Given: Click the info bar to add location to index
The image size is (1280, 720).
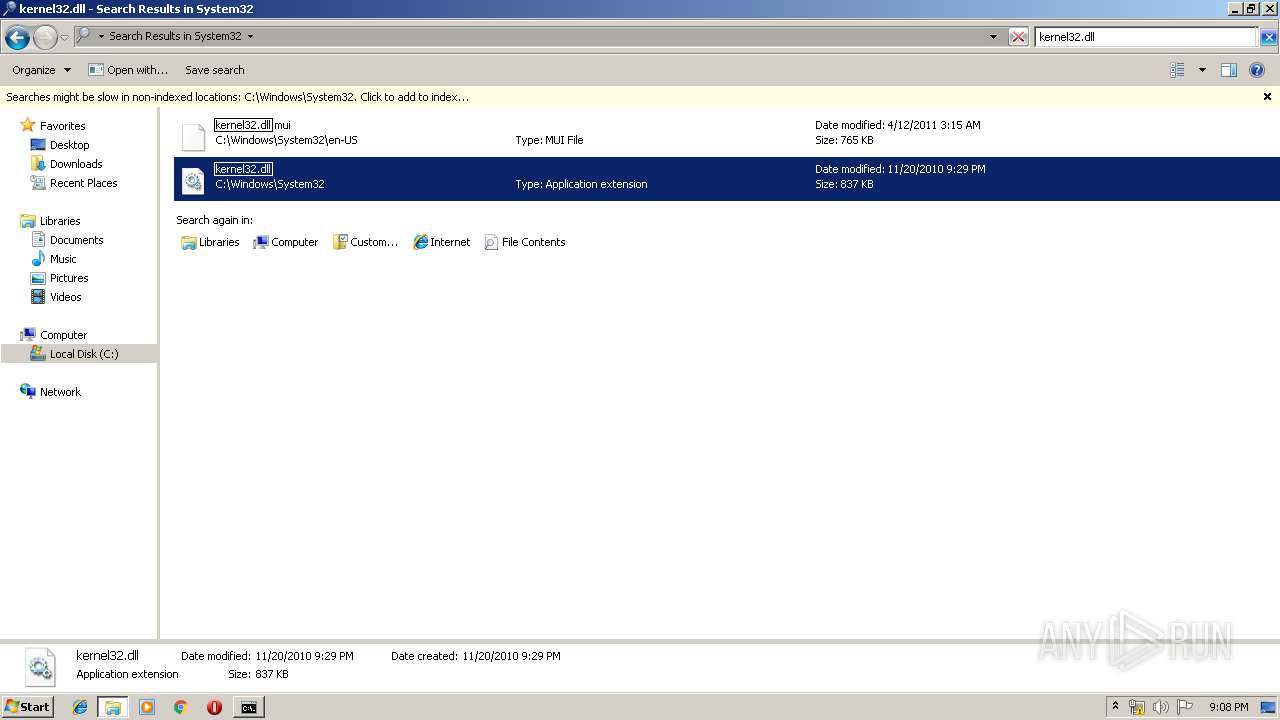Looking at the screenshot, I should (x=238, y=97).
